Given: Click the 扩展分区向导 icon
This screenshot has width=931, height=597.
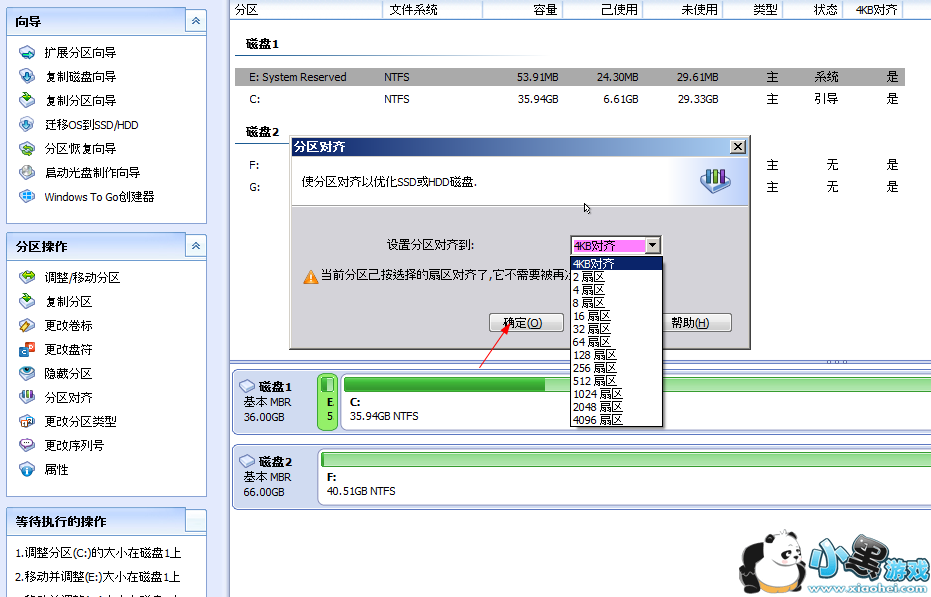Looking at the screenshot, I should (x=27, y=52).
